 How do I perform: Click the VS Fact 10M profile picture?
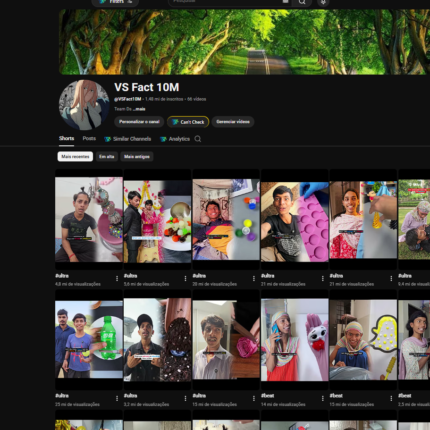click(84, 105)
